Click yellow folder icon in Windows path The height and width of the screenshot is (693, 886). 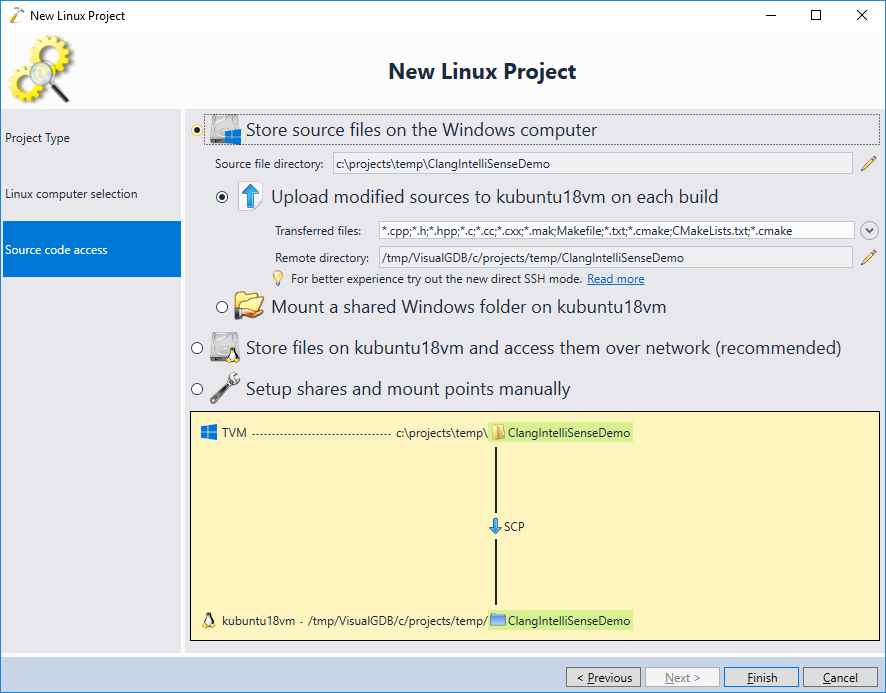tap(497, 432)
